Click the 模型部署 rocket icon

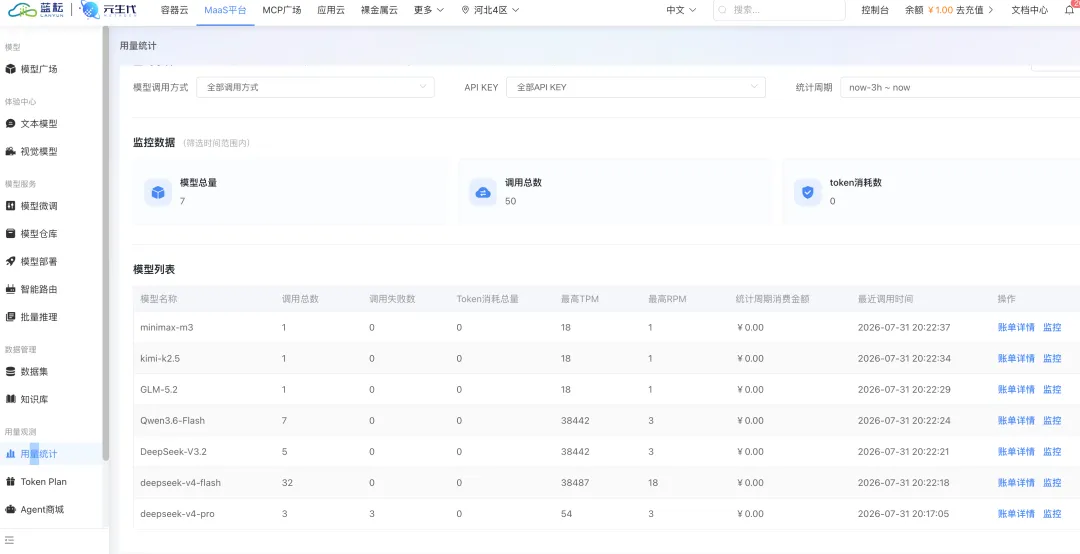[10, 261]
